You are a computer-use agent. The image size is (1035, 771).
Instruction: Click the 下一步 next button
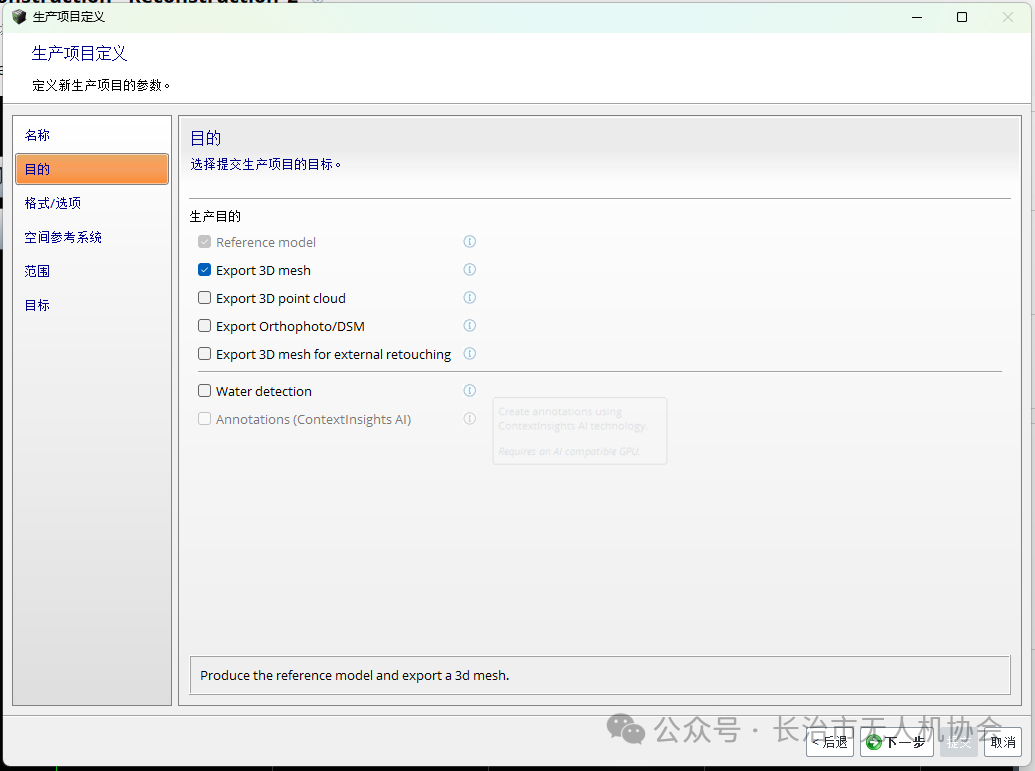(896, 742)
